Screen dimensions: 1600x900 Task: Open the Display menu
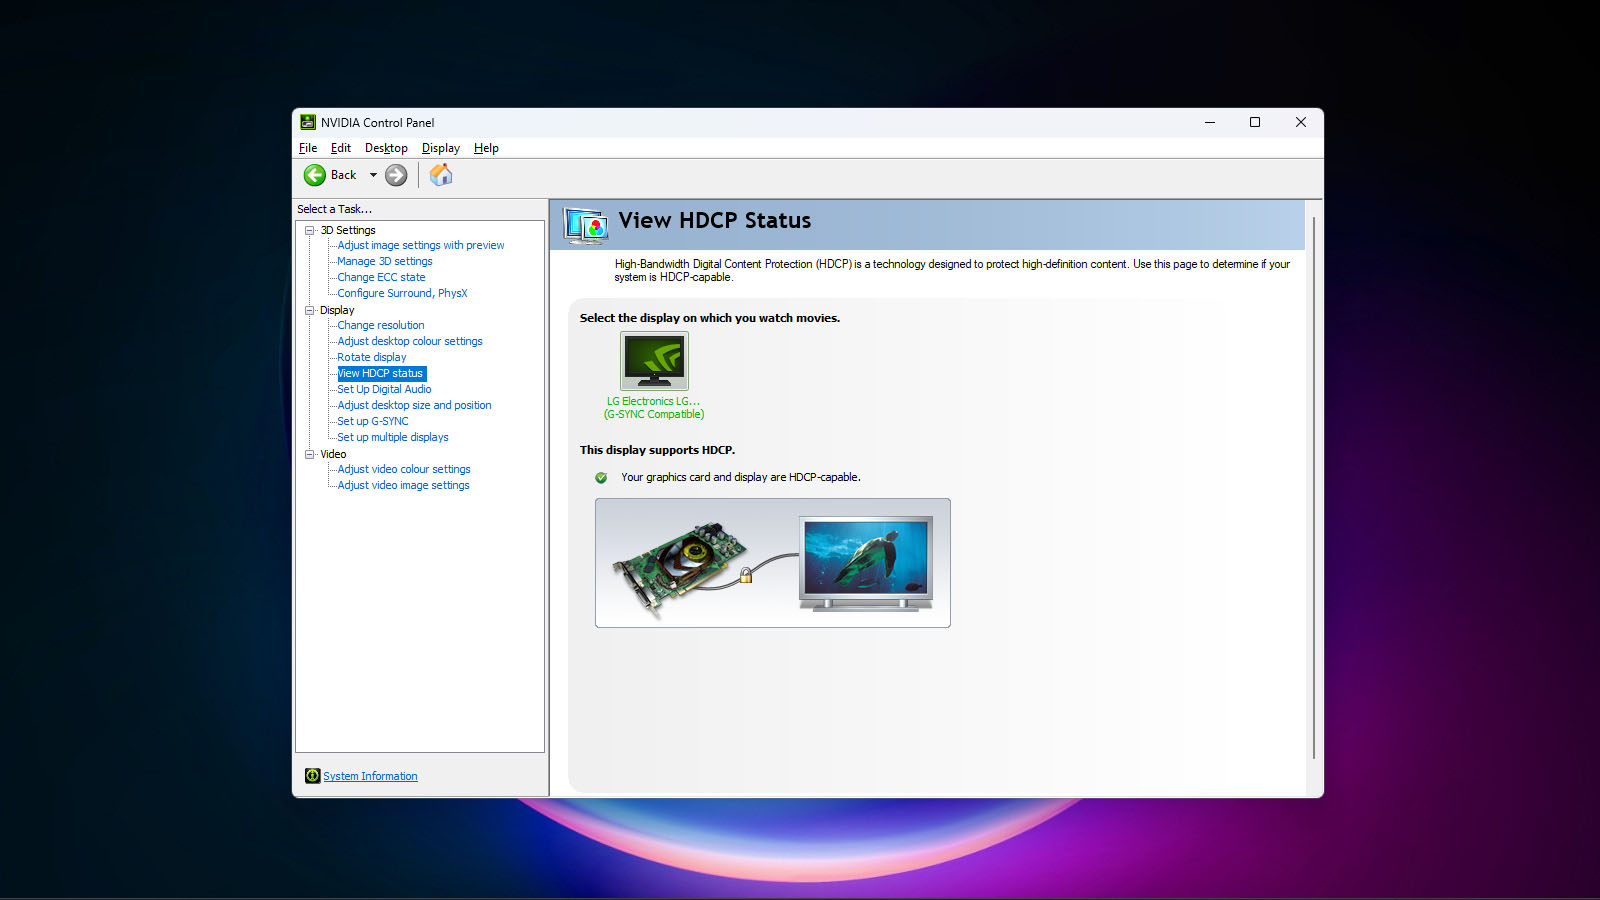pos(440,147)
